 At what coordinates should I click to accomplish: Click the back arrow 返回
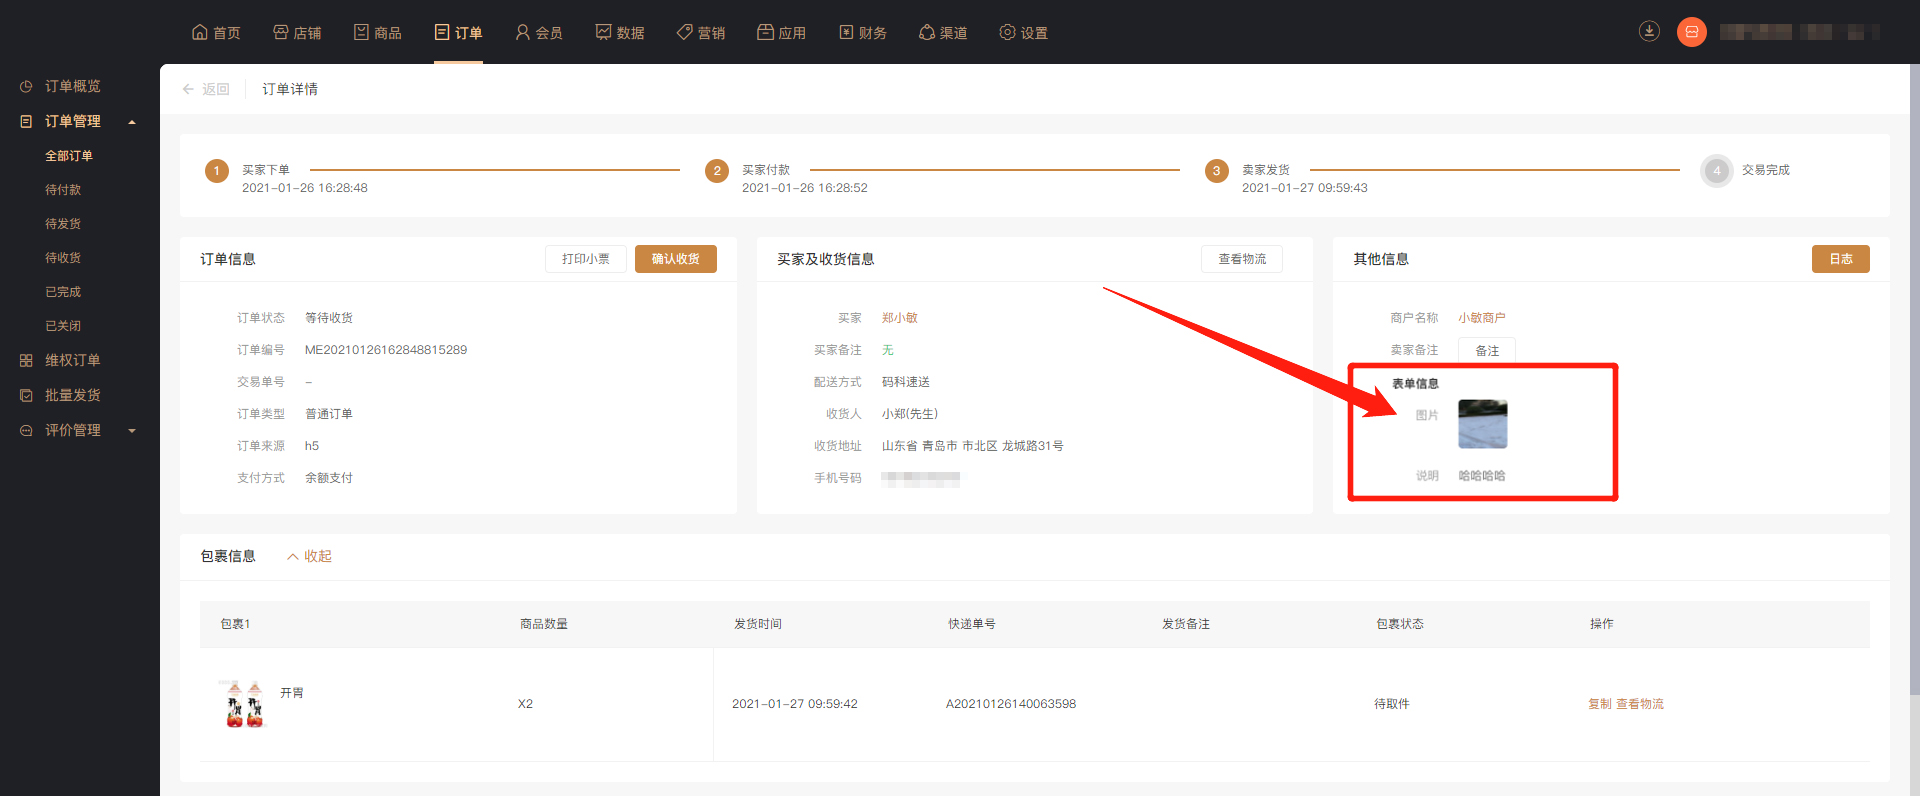click(x=206, y=89)
